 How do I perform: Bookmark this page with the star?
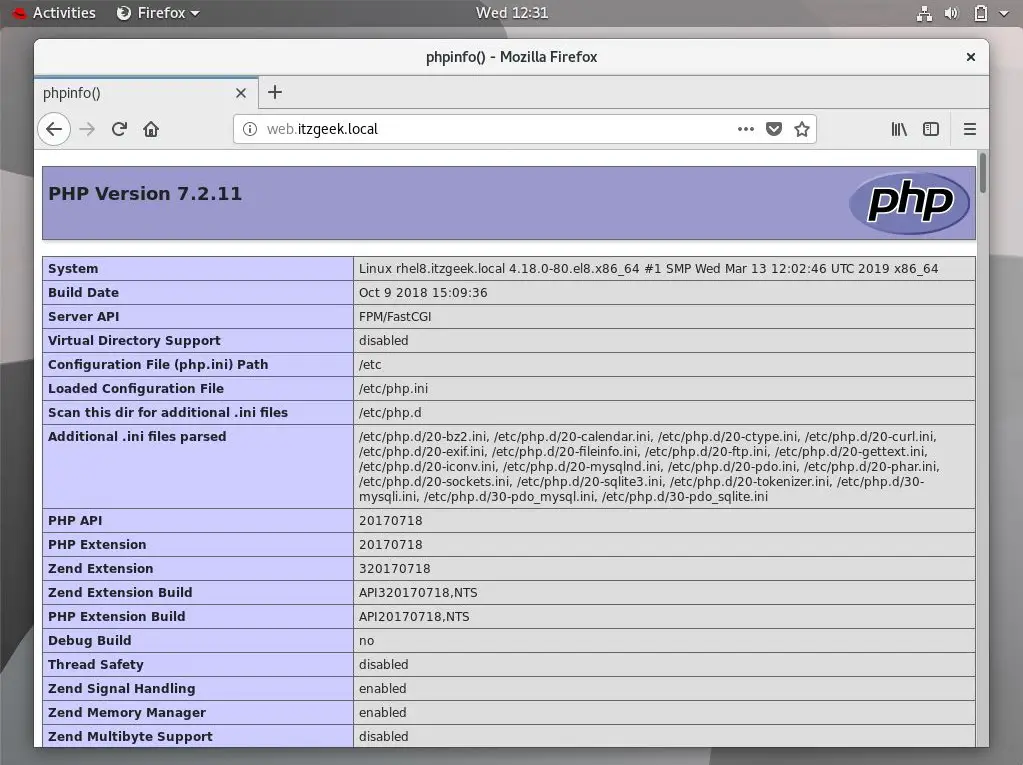802,129
